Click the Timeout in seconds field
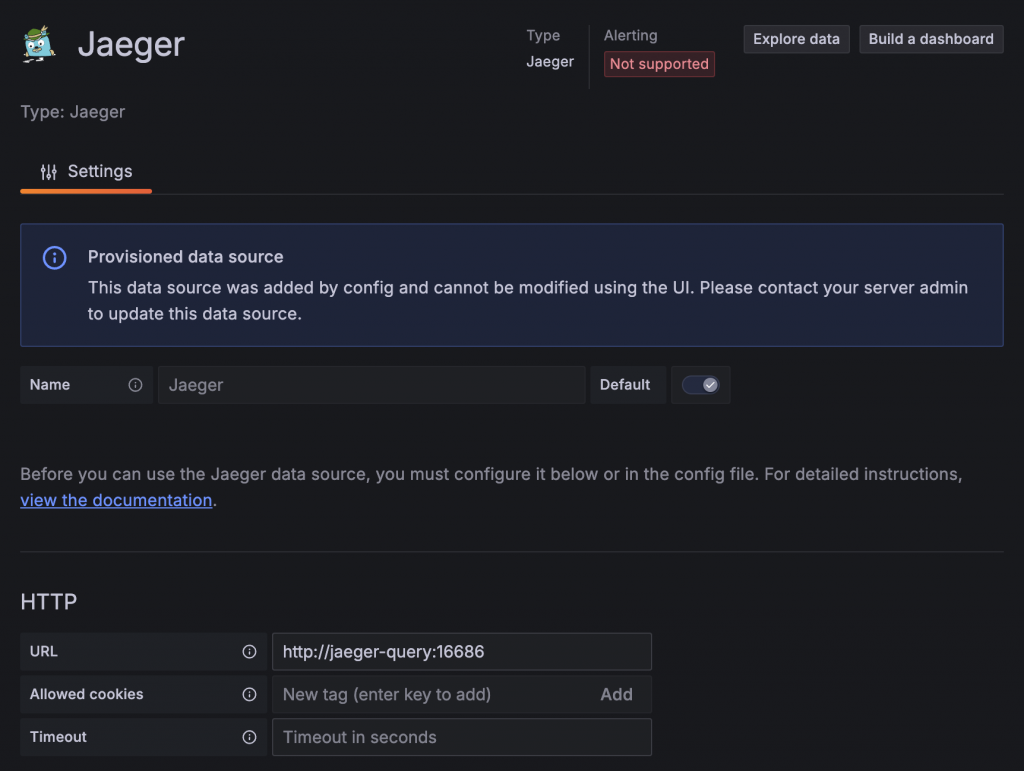The height and width of the screenshot is (771, 1024). click(462, 737)
